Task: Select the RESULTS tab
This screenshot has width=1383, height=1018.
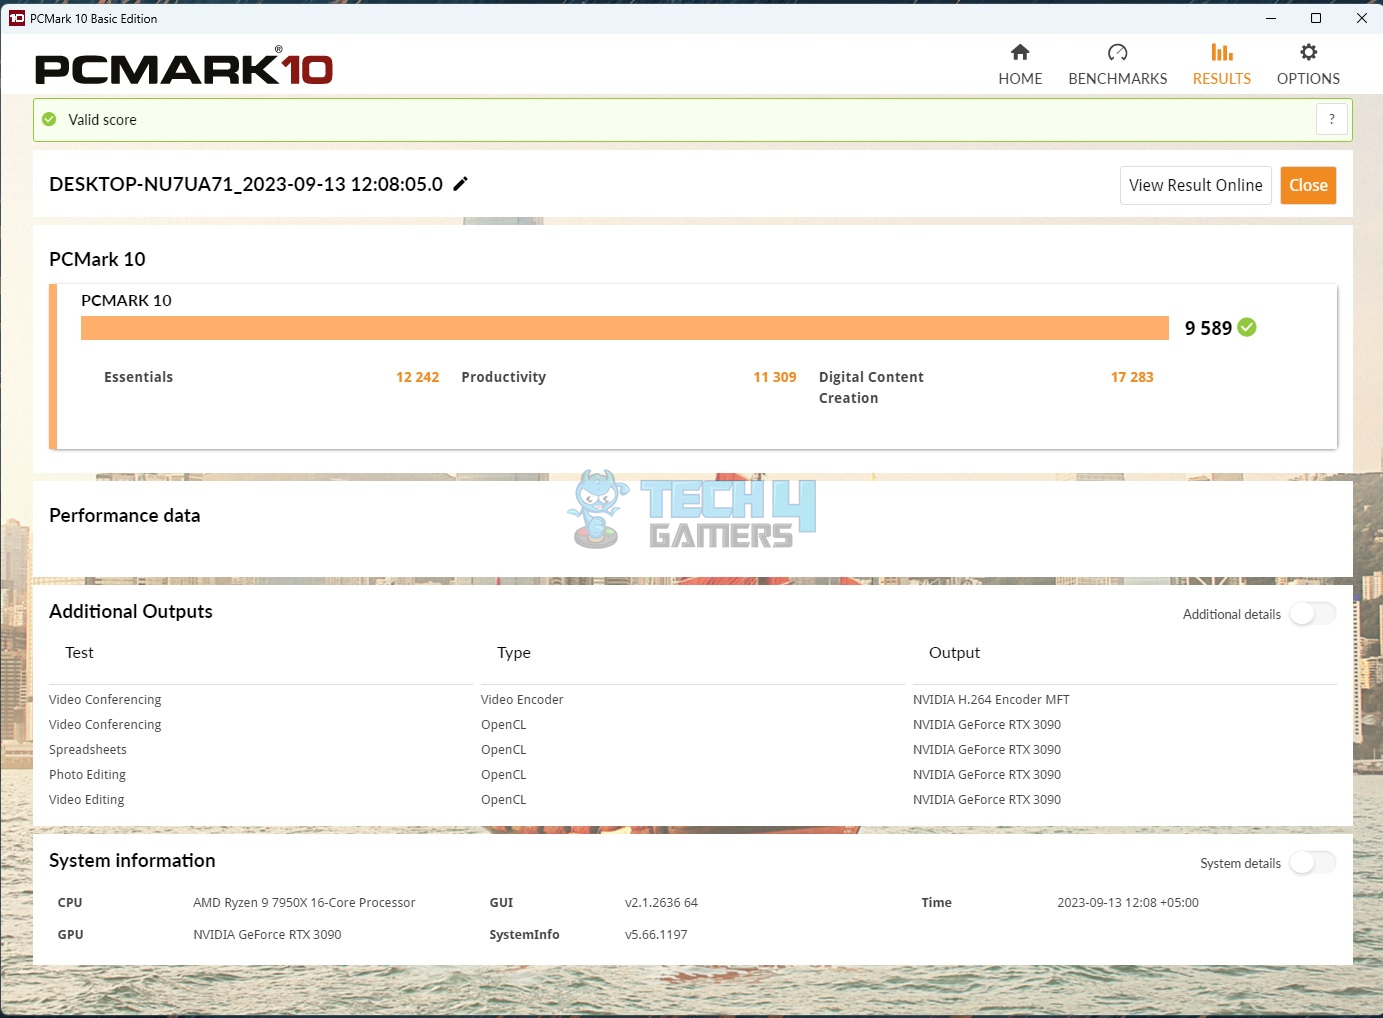Action: 1222,65
